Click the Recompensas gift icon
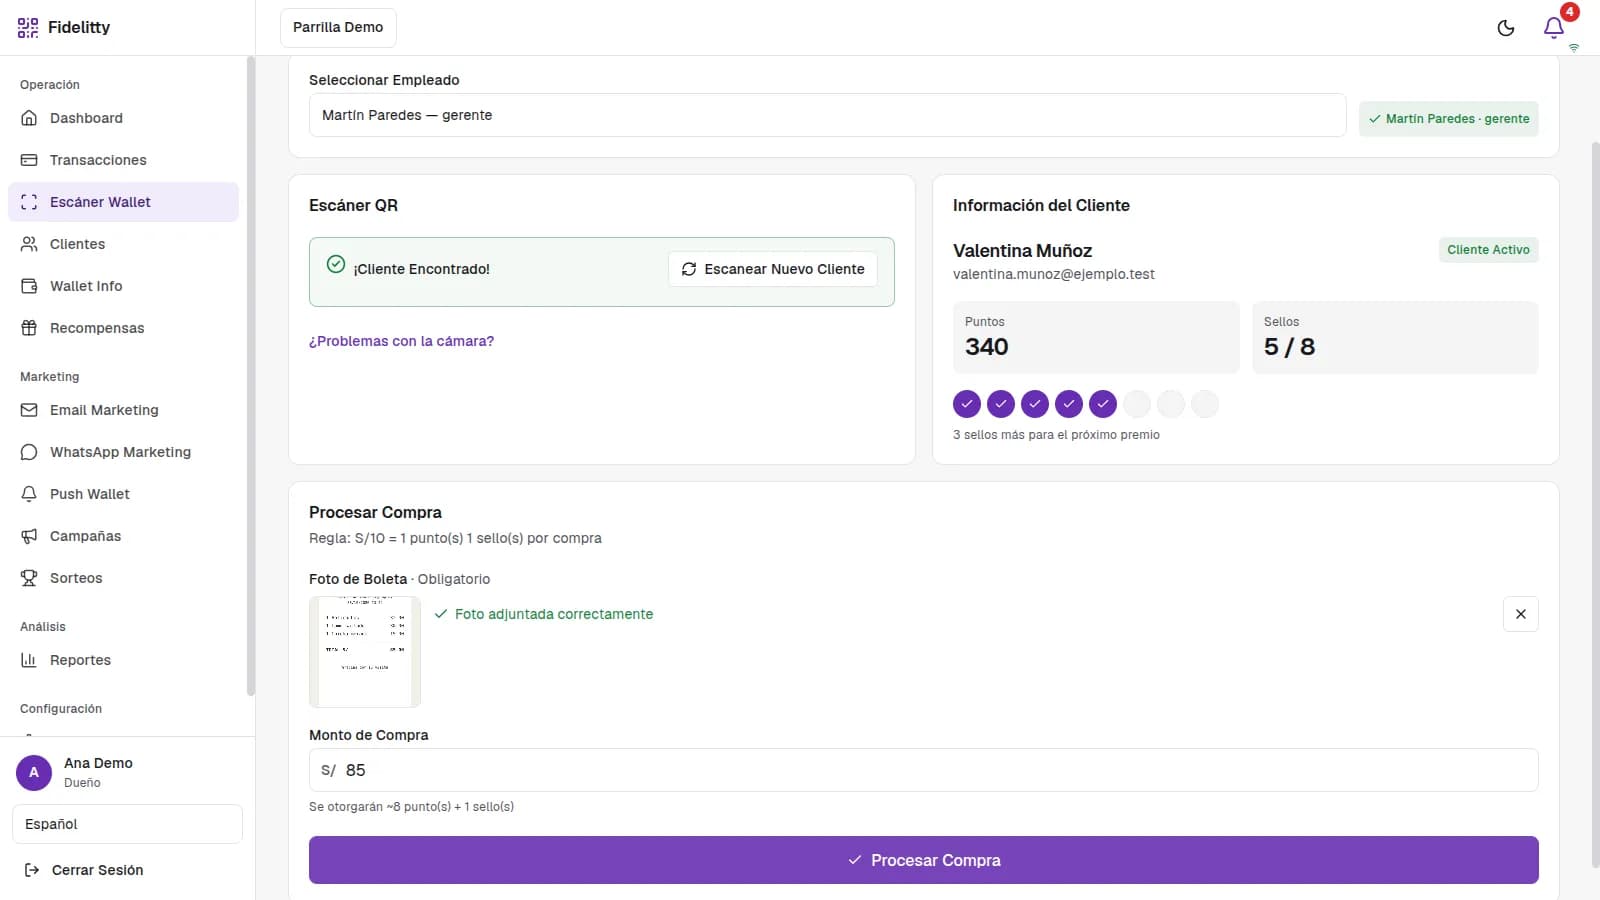The height and width of the screenshot is (900, 1600). click(x=29, y=328)
